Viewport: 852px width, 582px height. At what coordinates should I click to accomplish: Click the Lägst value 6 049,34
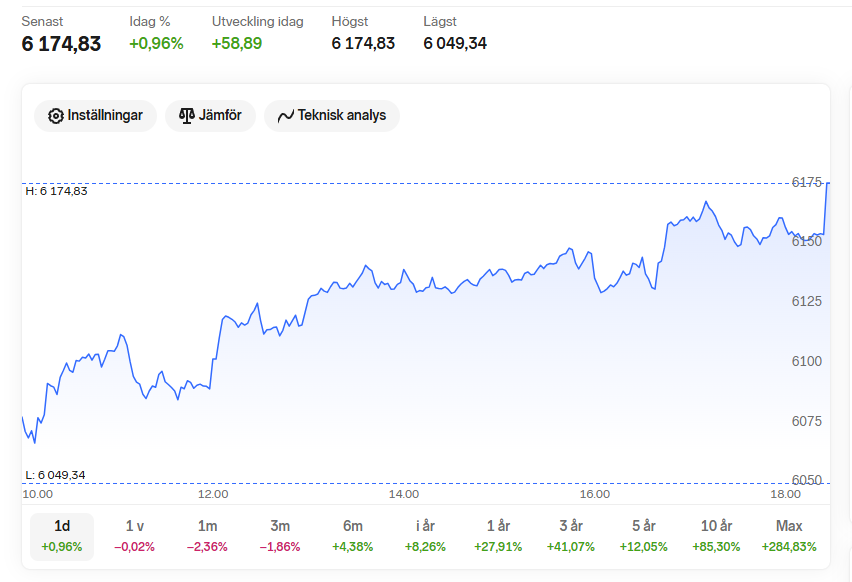tap(455, 43)
